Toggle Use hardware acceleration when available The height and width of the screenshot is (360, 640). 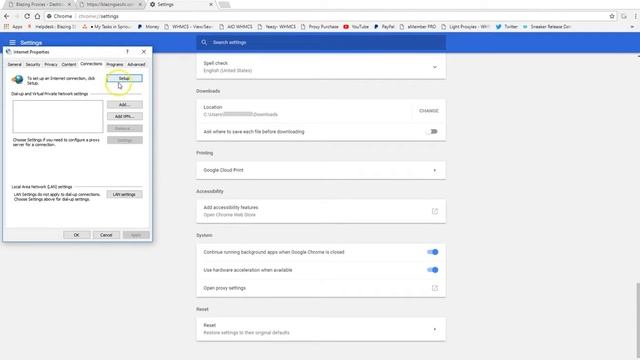pos(432,270)
